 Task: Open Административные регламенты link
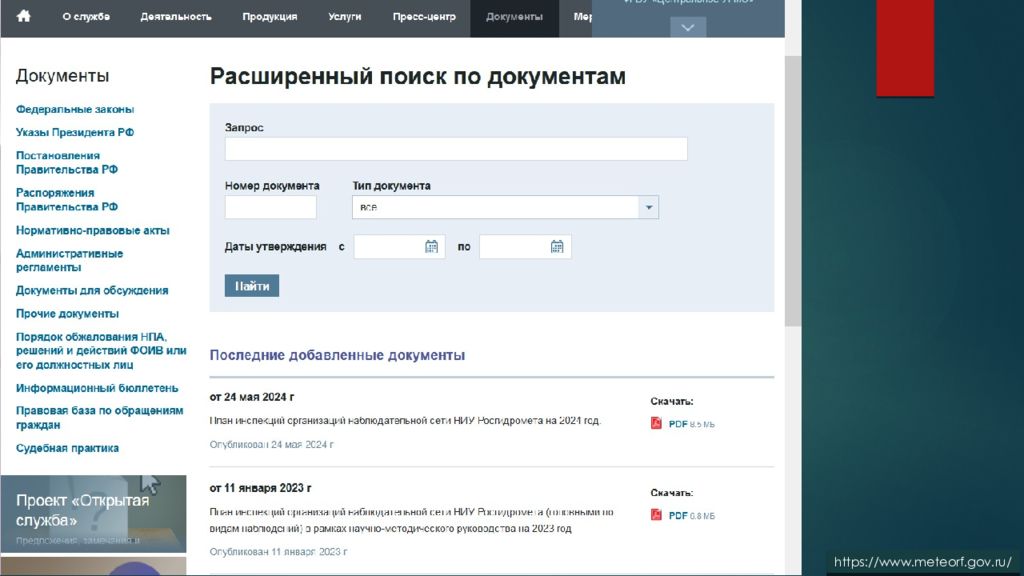pos(69,260)
